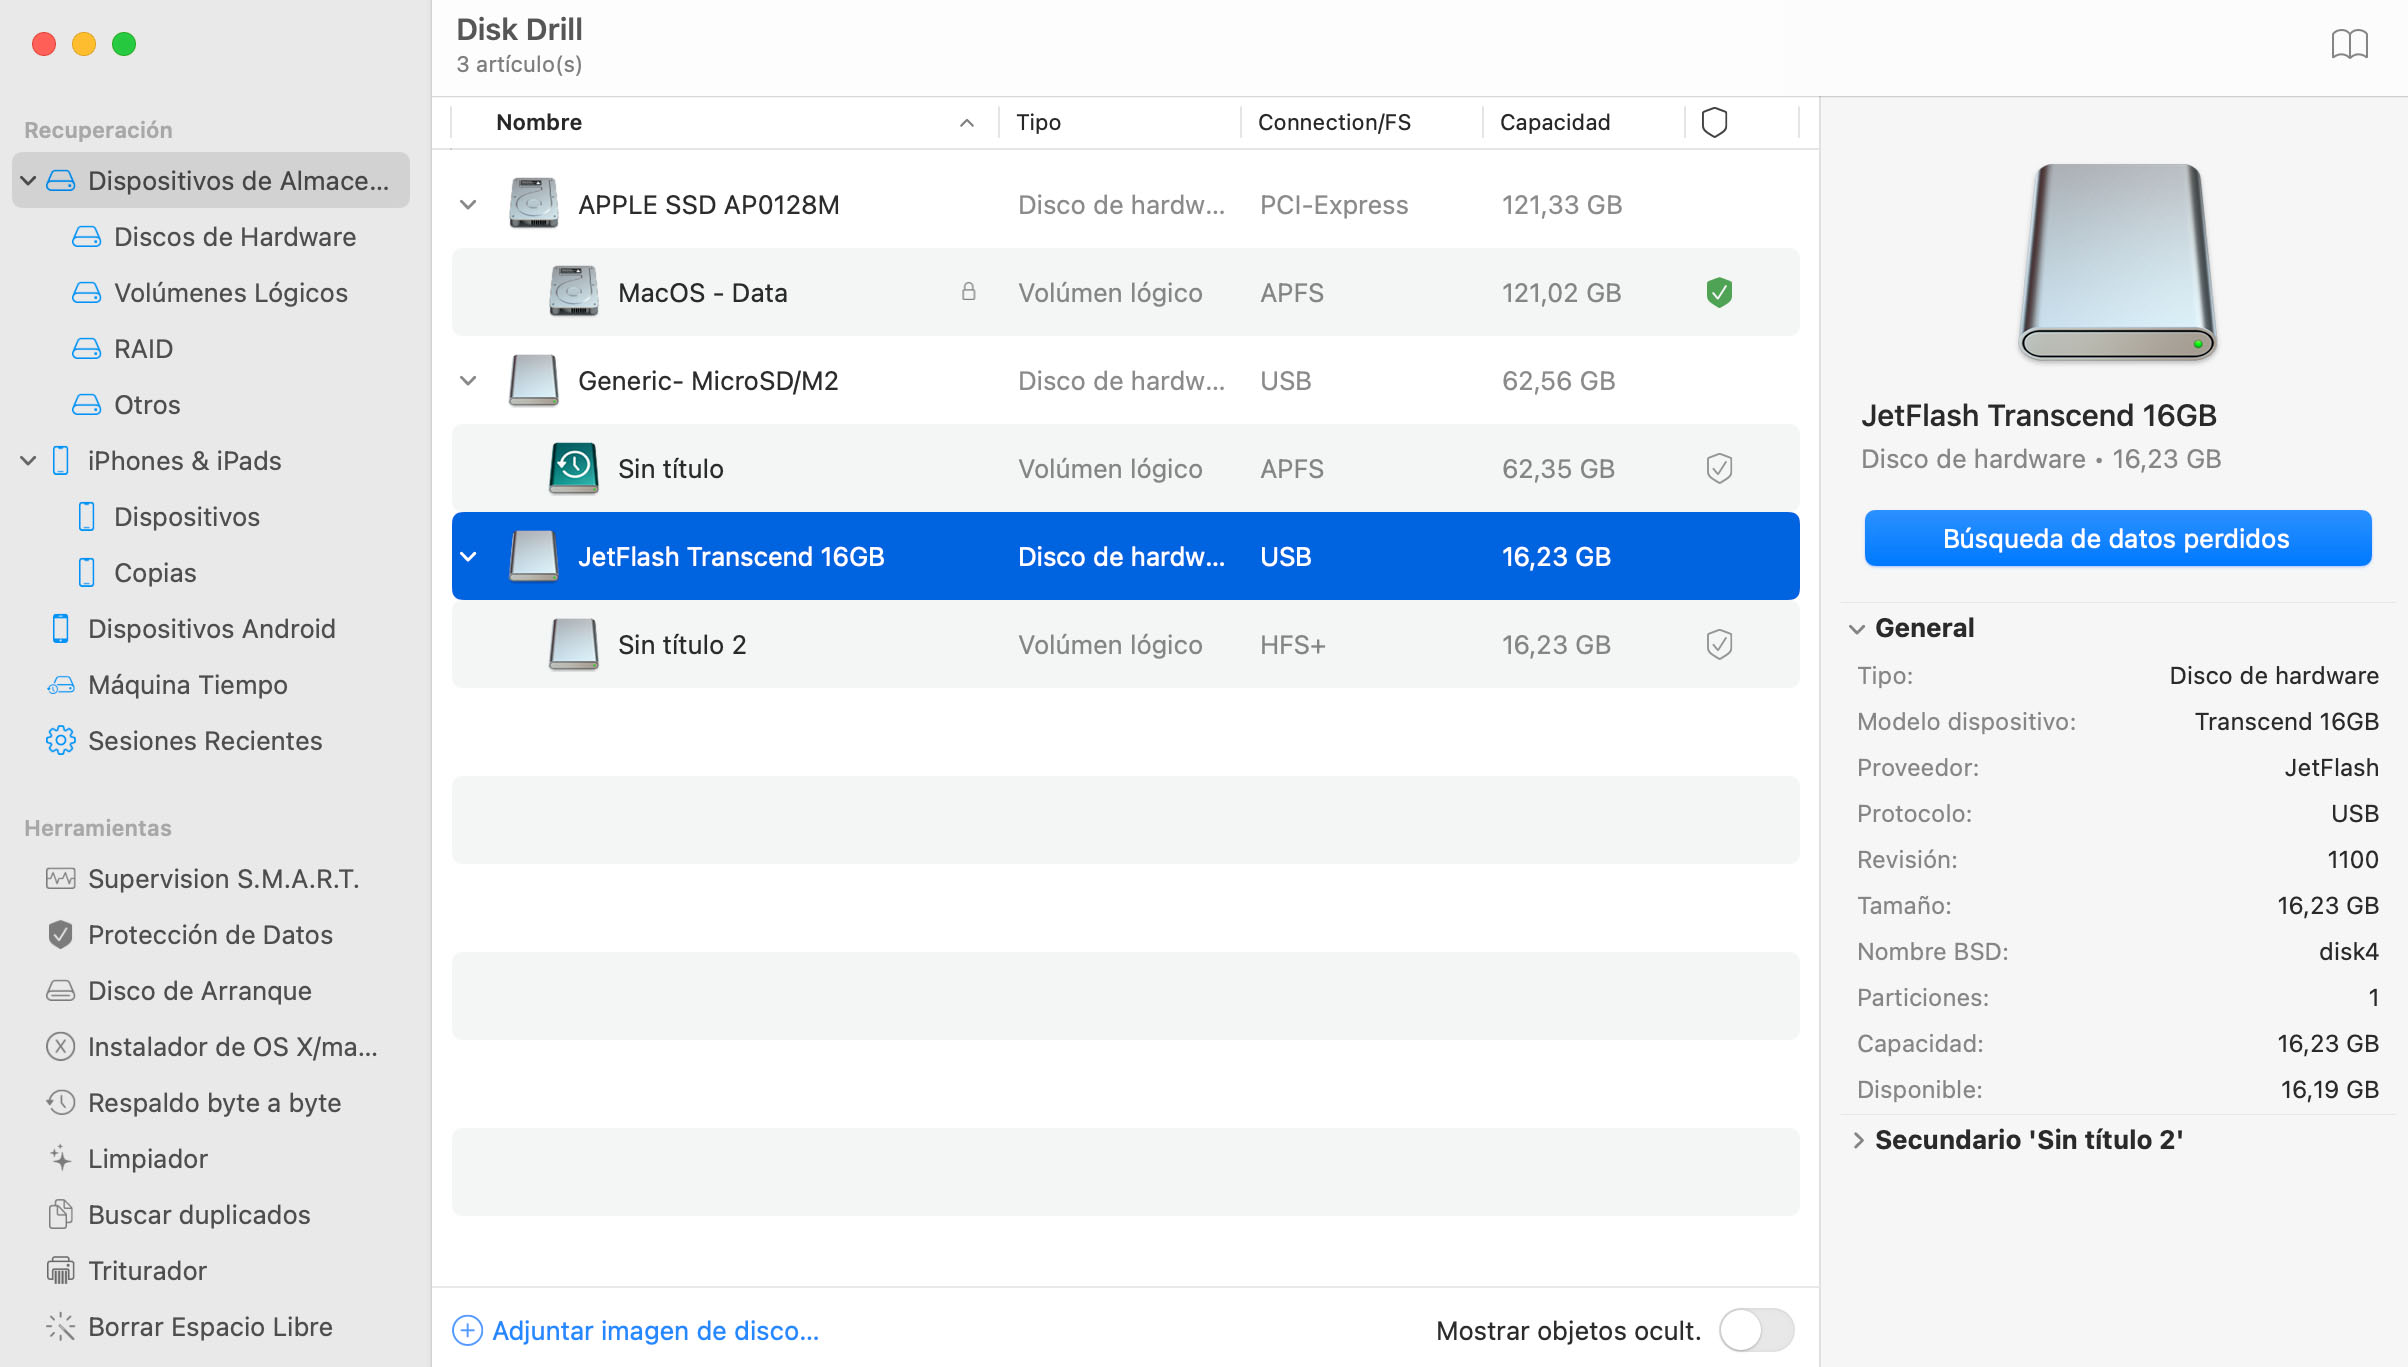Click the shield column header icon

tap(1714, 122)
